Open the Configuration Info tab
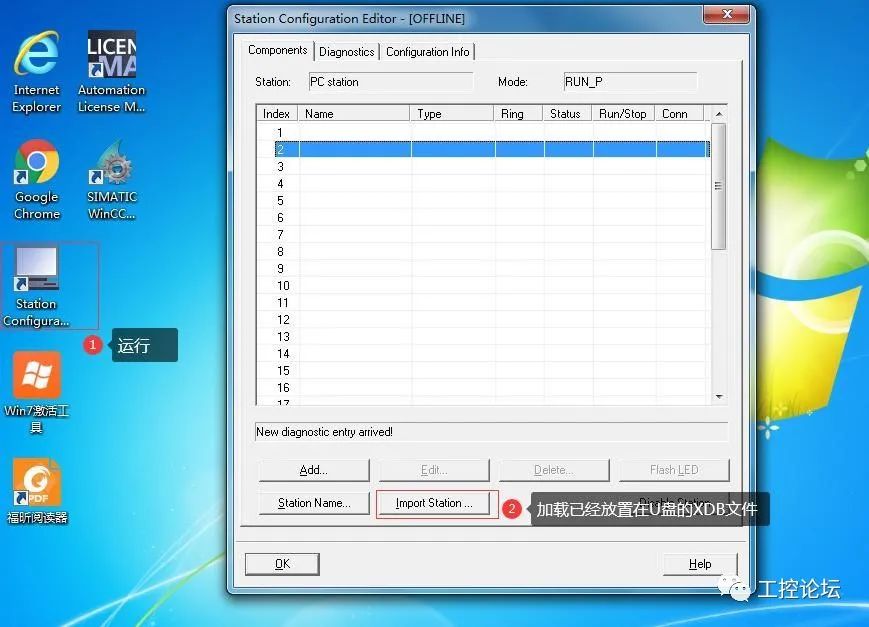869x627 pixels. click(427, 52)
